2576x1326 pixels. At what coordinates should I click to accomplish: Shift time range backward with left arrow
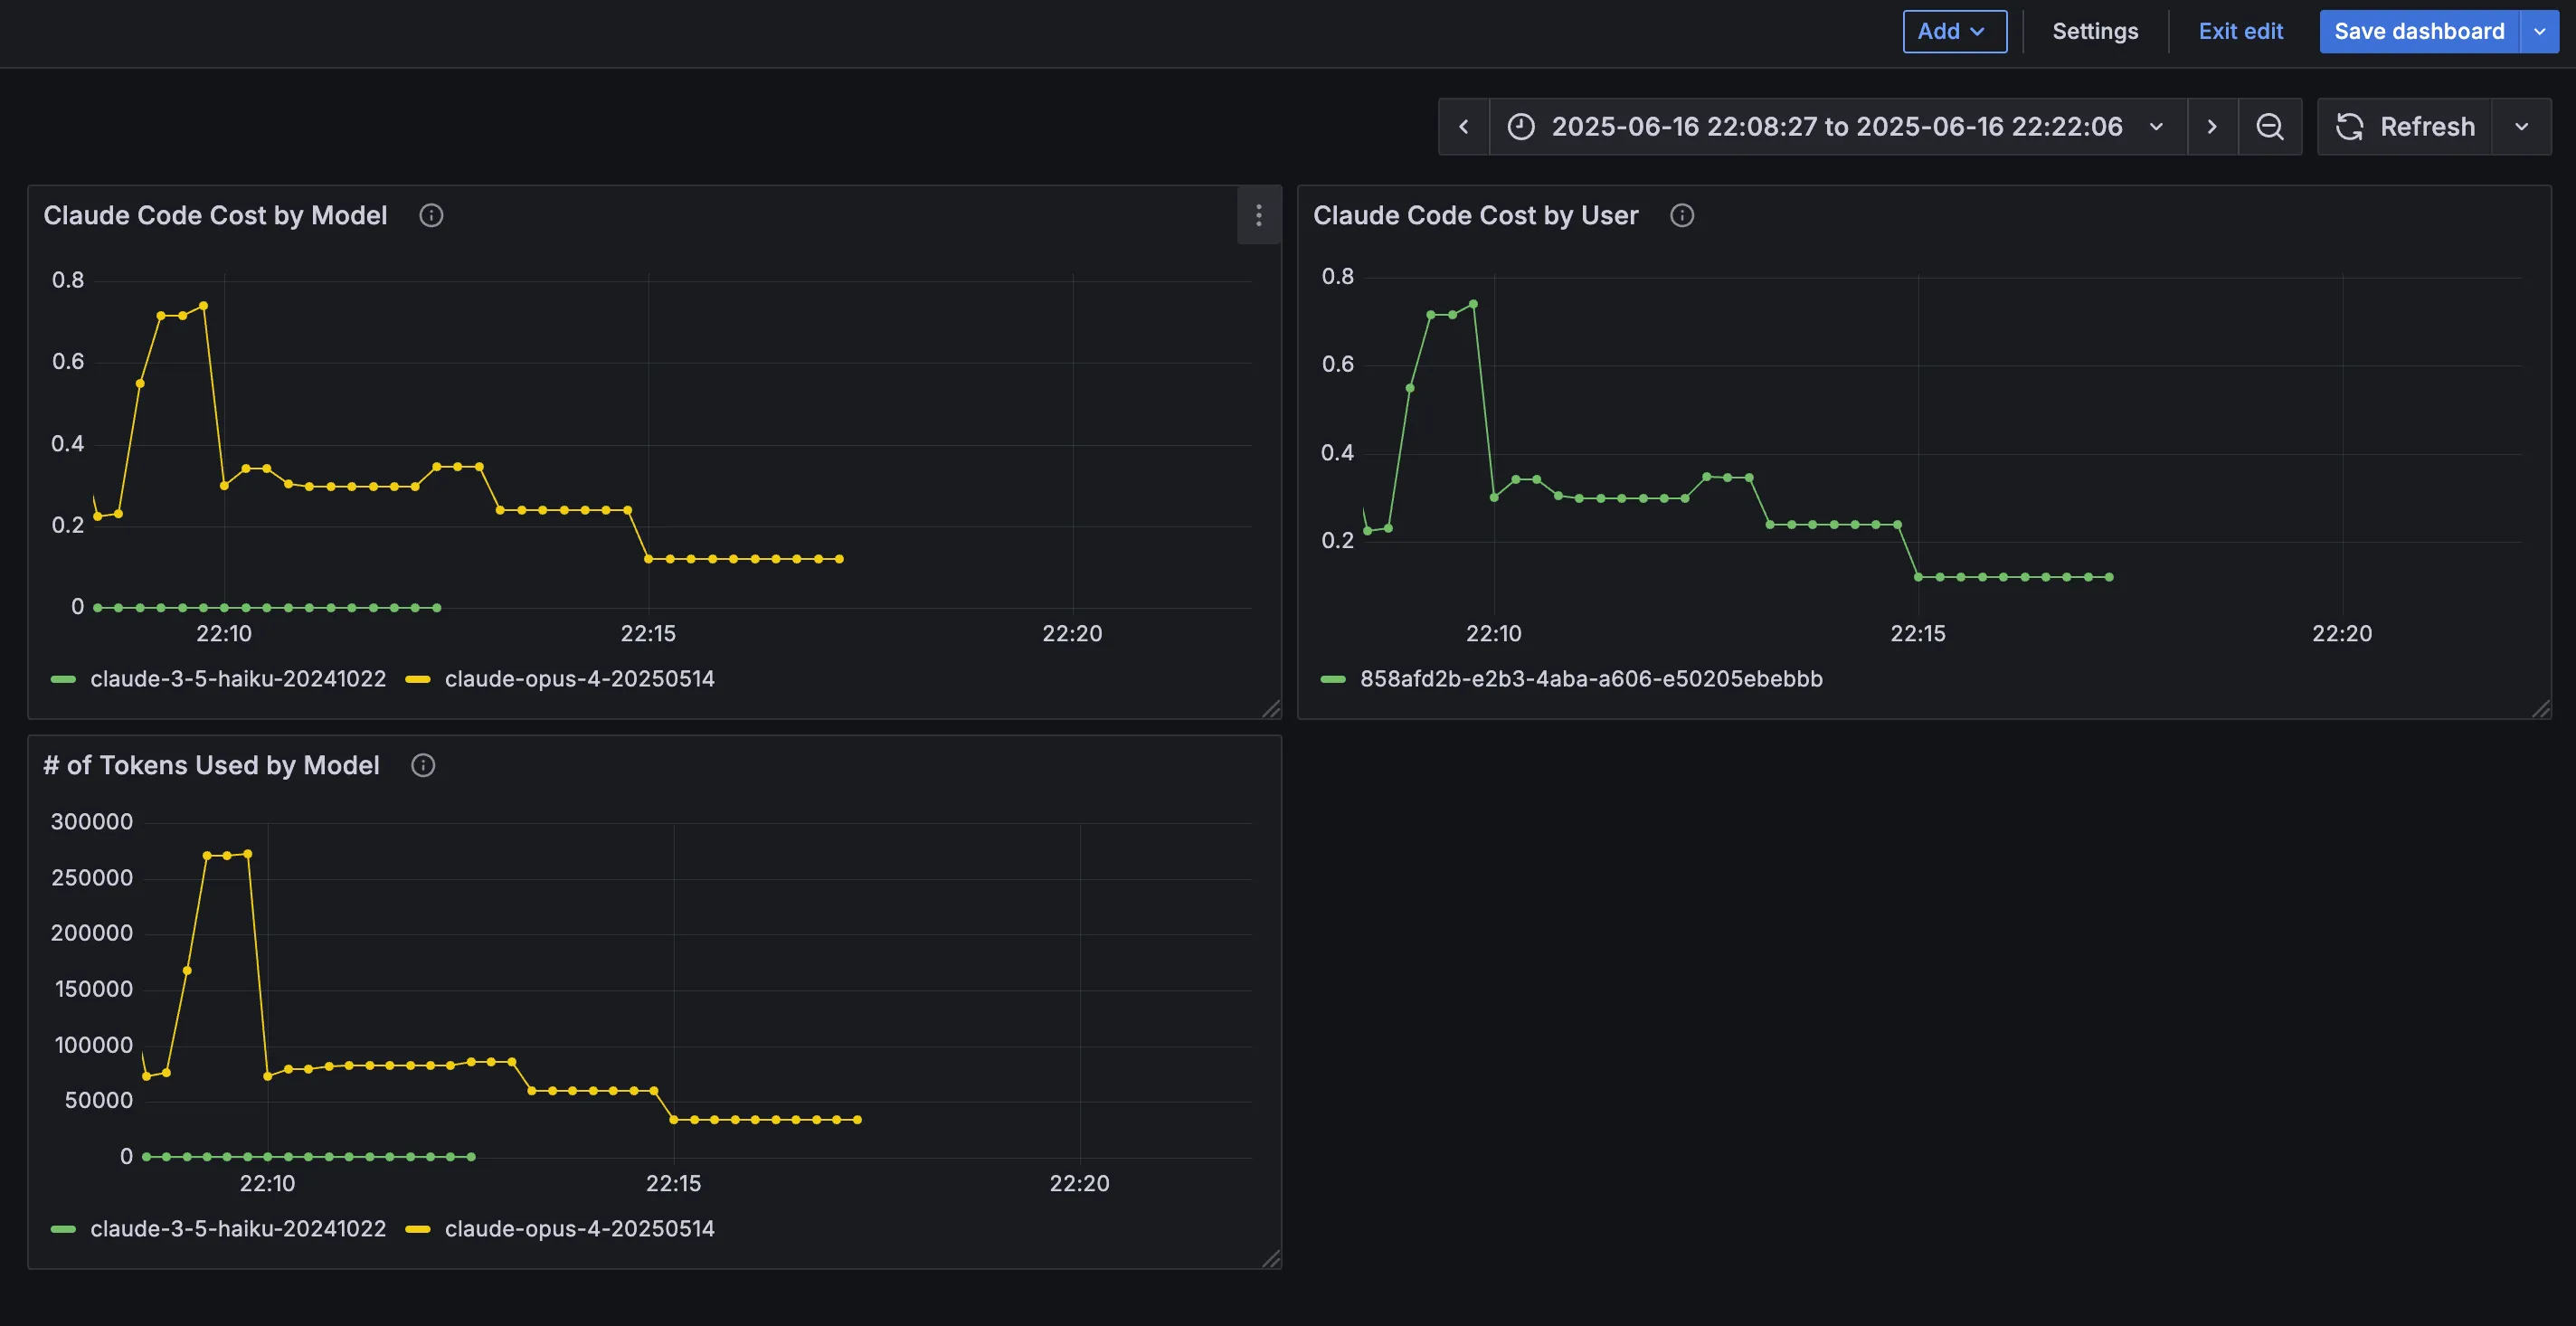(x=1463, y=127)
